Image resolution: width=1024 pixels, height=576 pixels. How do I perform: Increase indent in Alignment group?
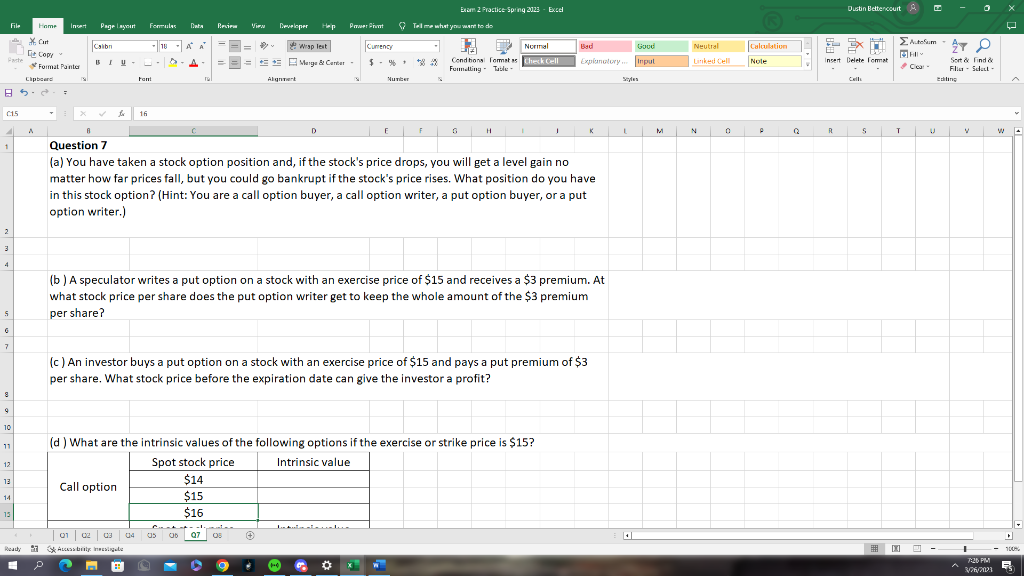(x=277, y=63)
